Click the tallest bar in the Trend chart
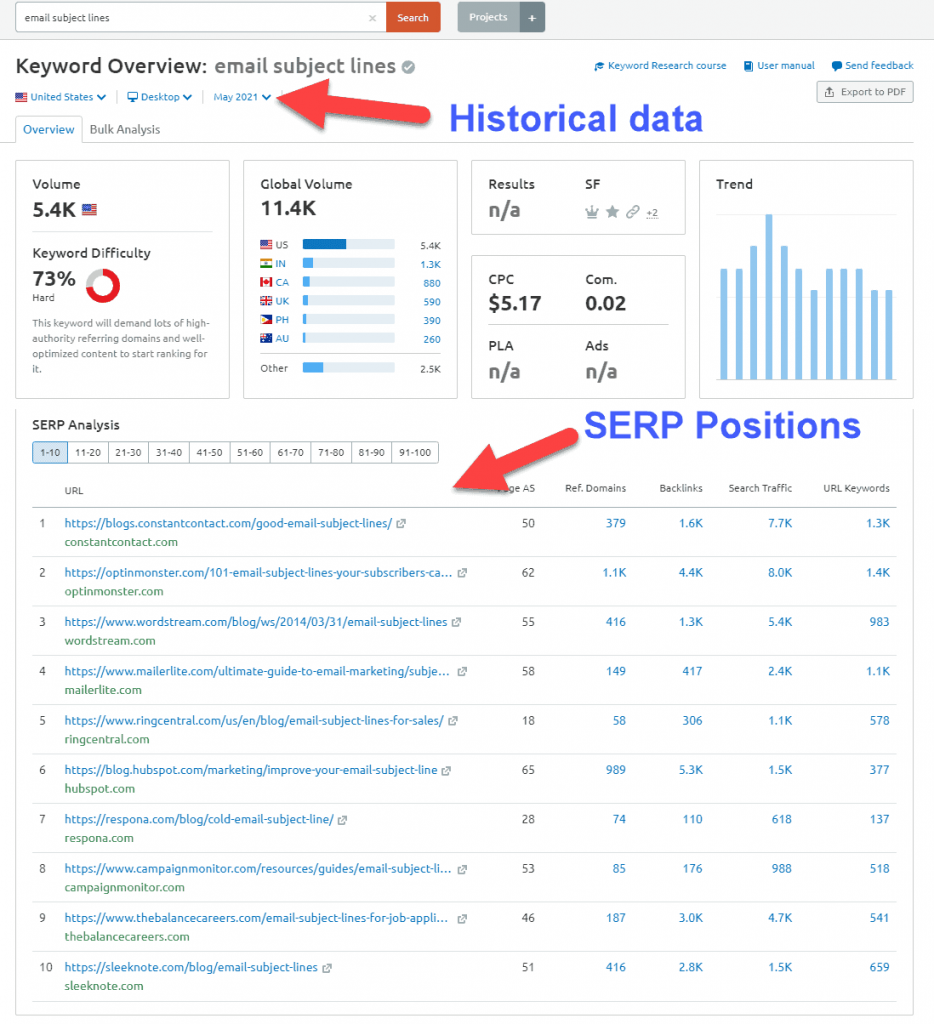 [x=769, y=297]
